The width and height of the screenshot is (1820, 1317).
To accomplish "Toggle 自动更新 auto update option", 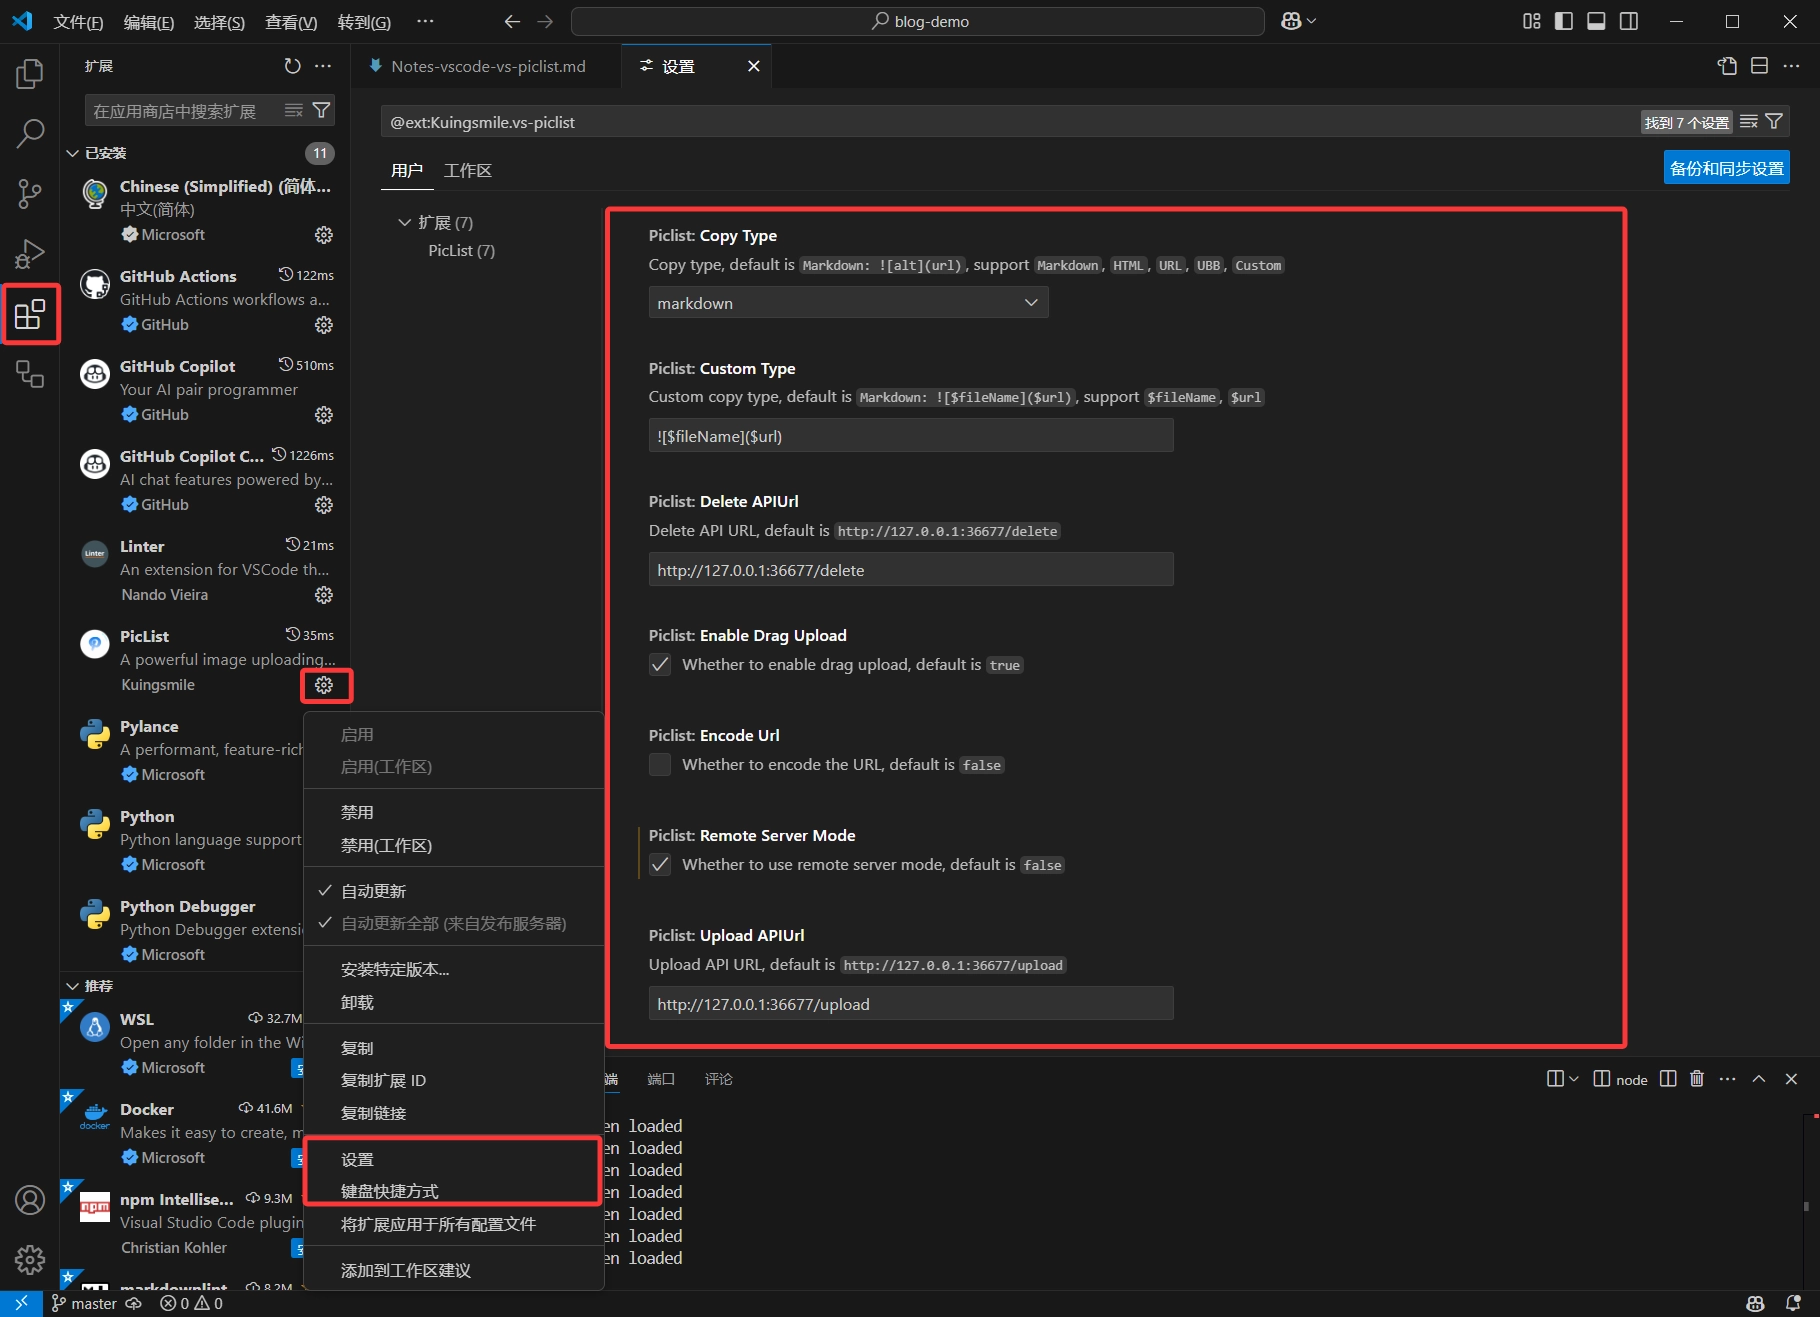I will point(454,891).
